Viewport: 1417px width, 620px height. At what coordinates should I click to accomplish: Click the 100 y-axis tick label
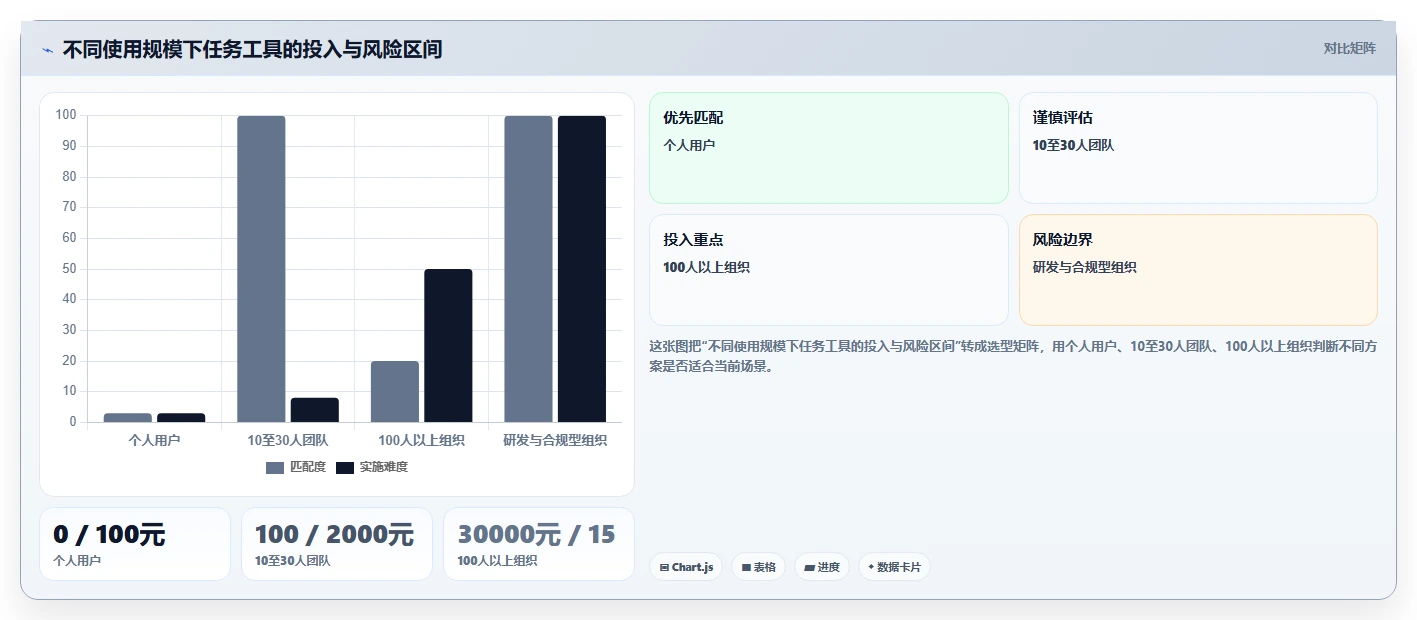click(x=66, y=115)
